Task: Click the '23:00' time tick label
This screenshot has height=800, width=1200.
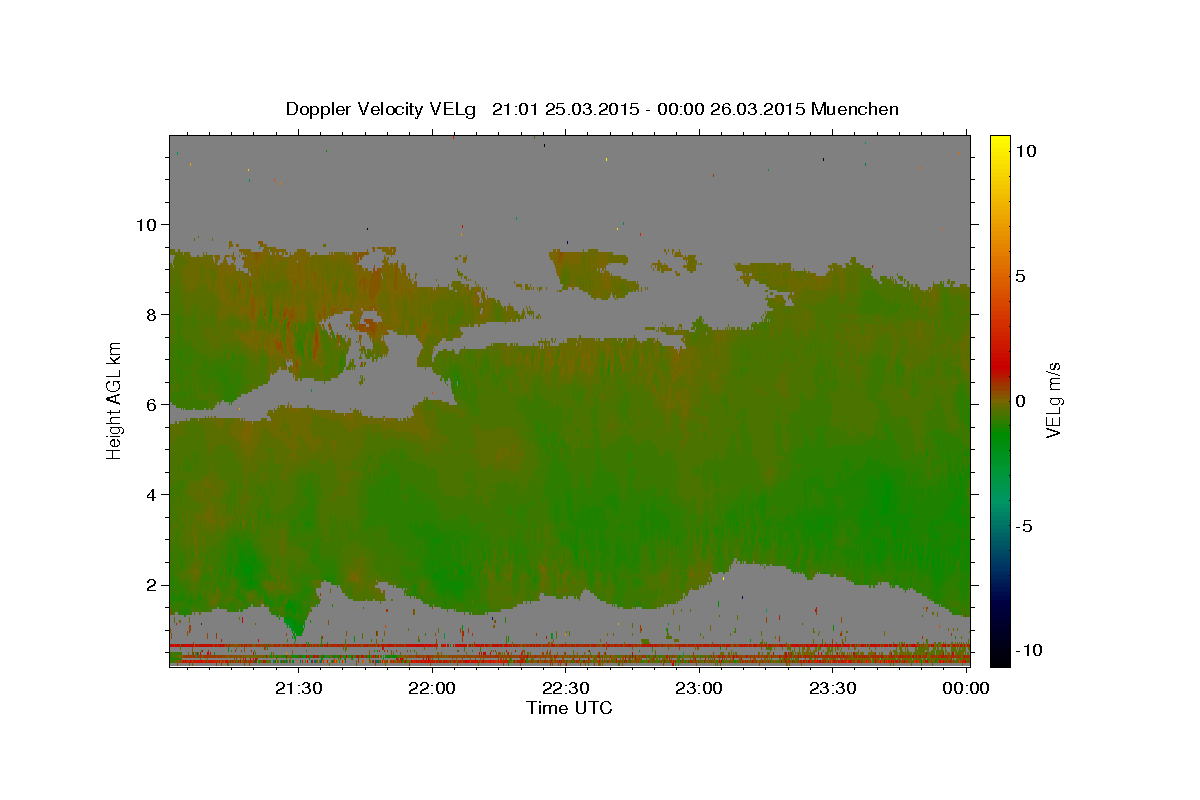Action: pos(699,688)
